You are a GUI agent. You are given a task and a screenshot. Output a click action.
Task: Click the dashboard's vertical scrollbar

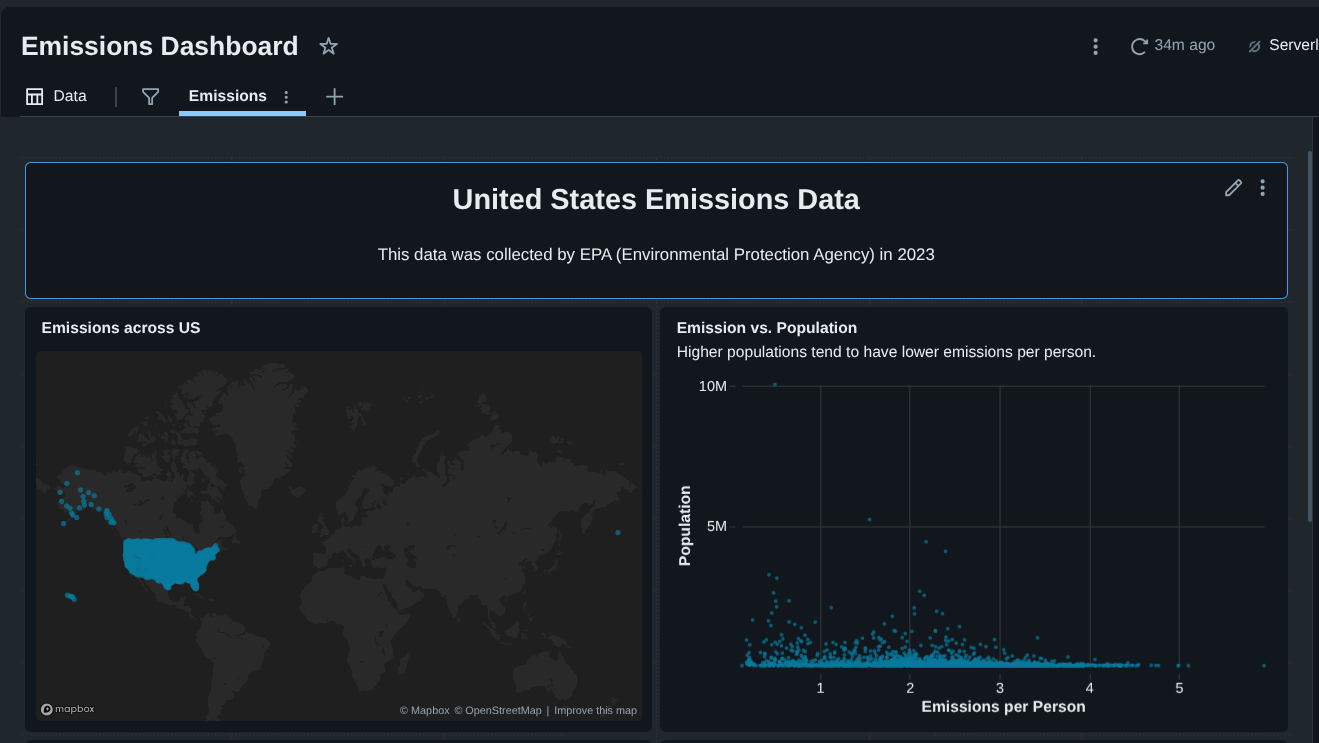(1310, 335)
